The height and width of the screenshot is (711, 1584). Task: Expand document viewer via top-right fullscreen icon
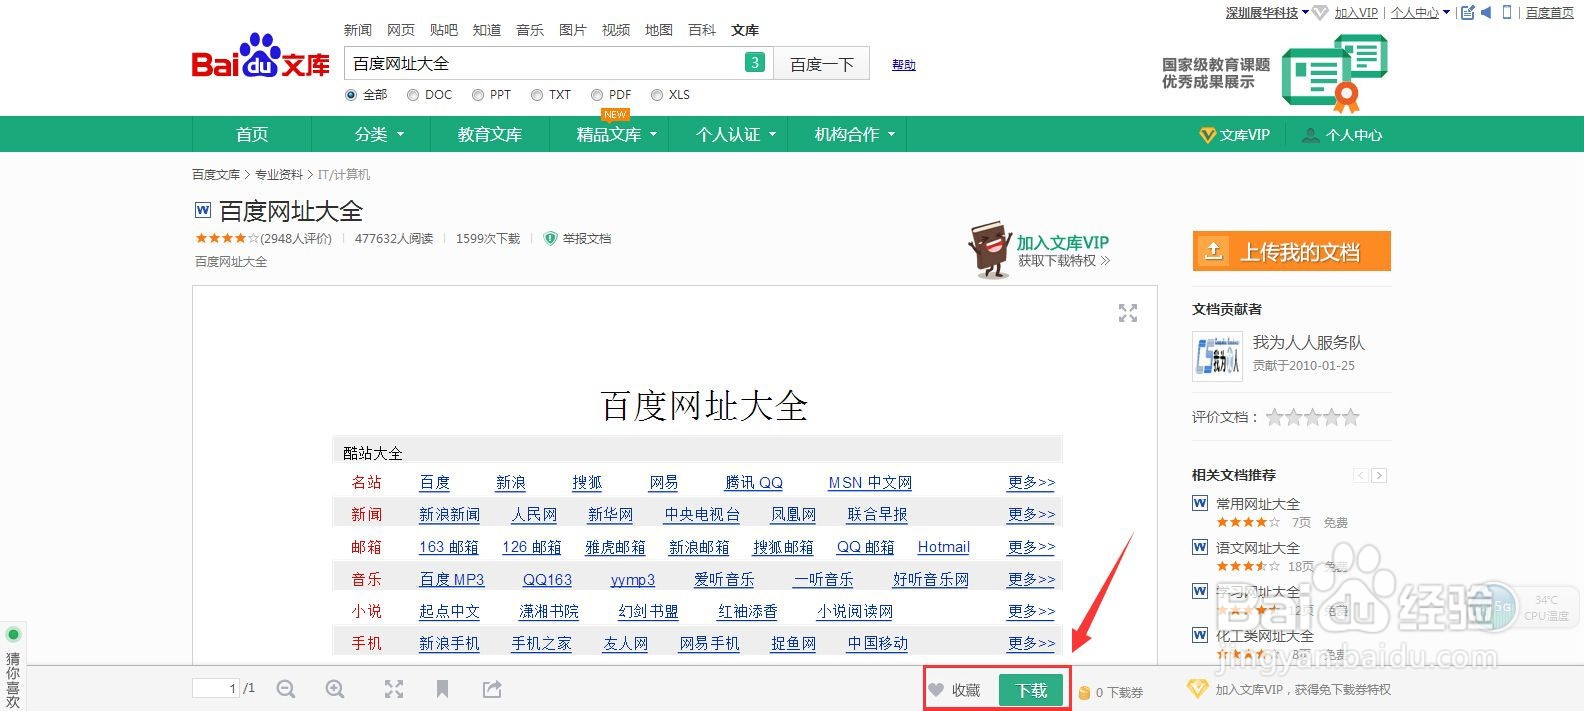(1128, 313)
